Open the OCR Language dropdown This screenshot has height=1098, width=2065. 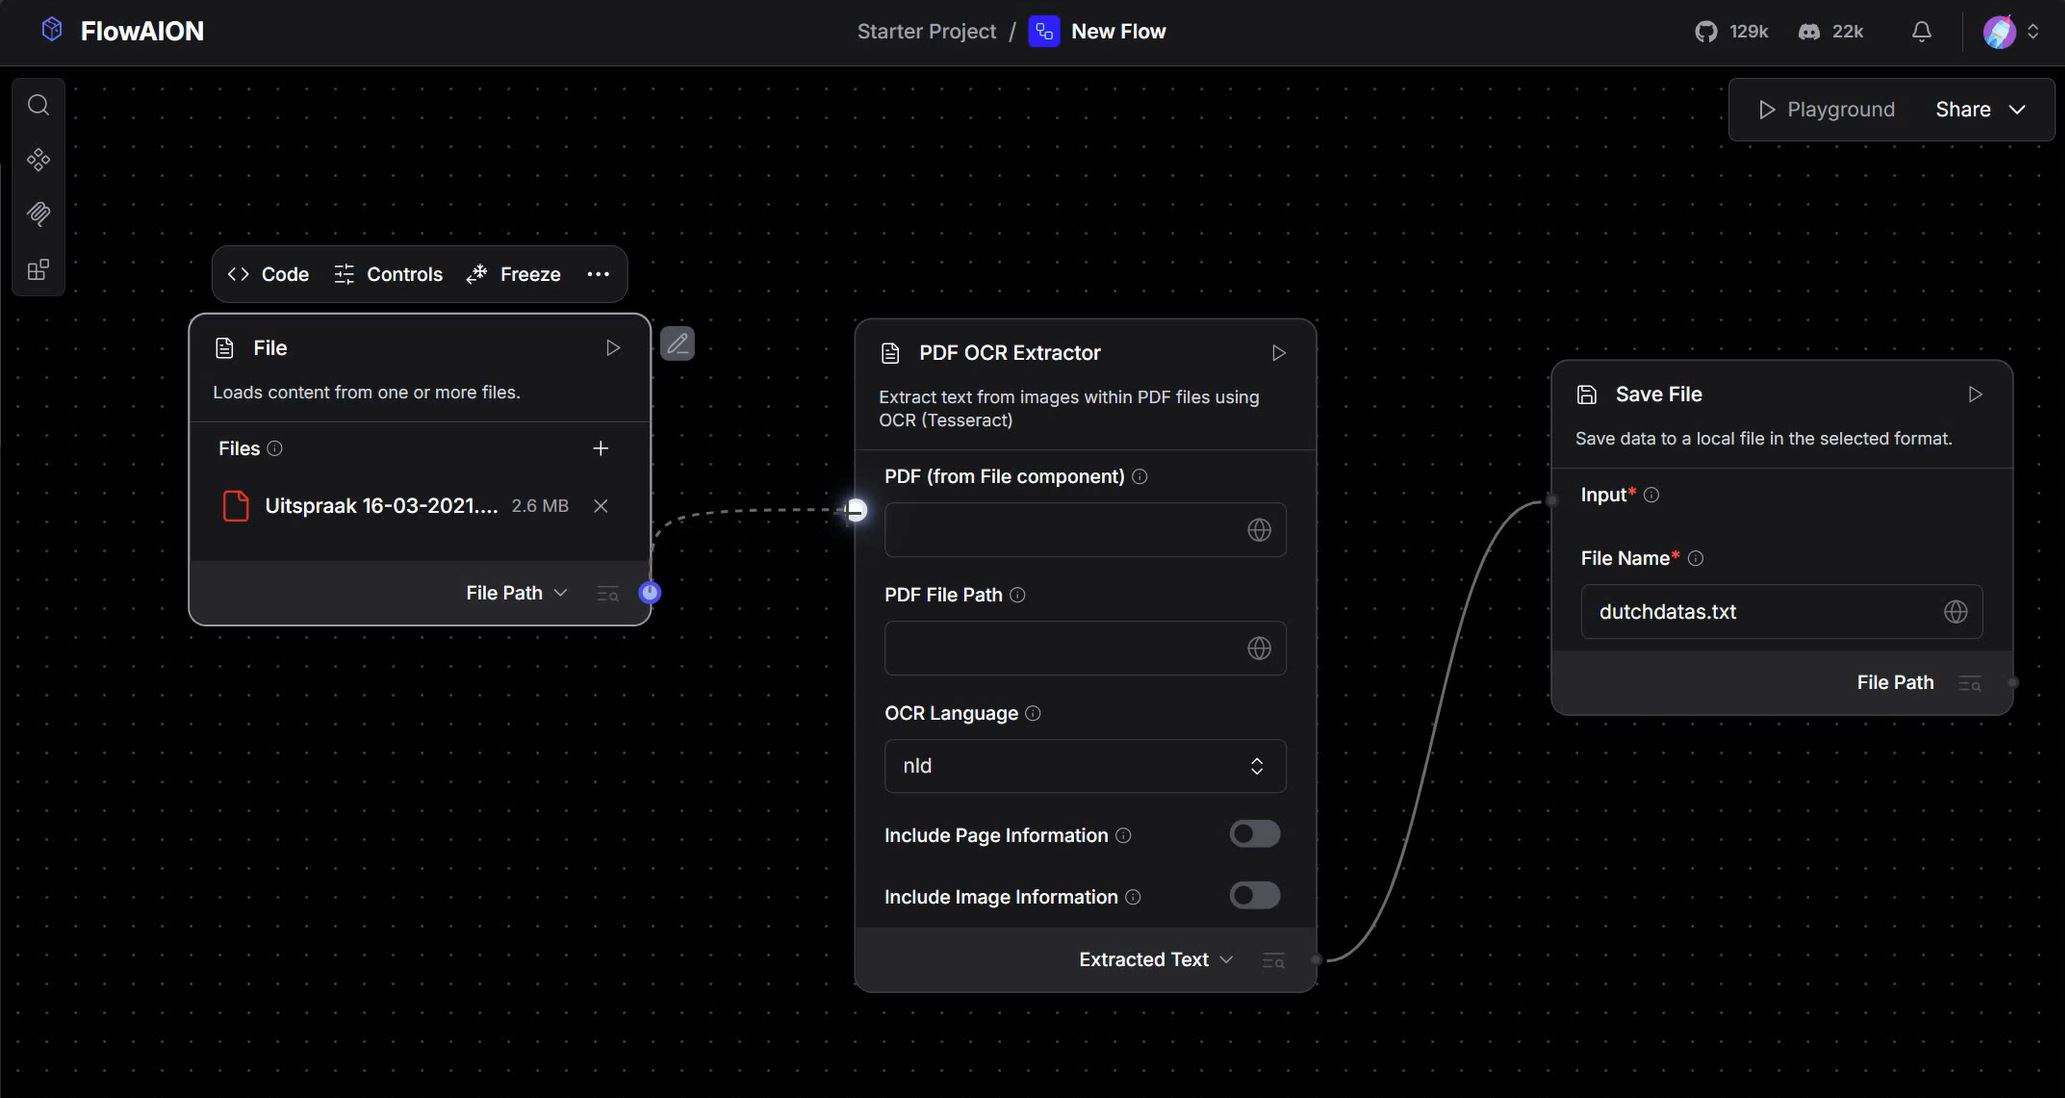point(1084,765)
